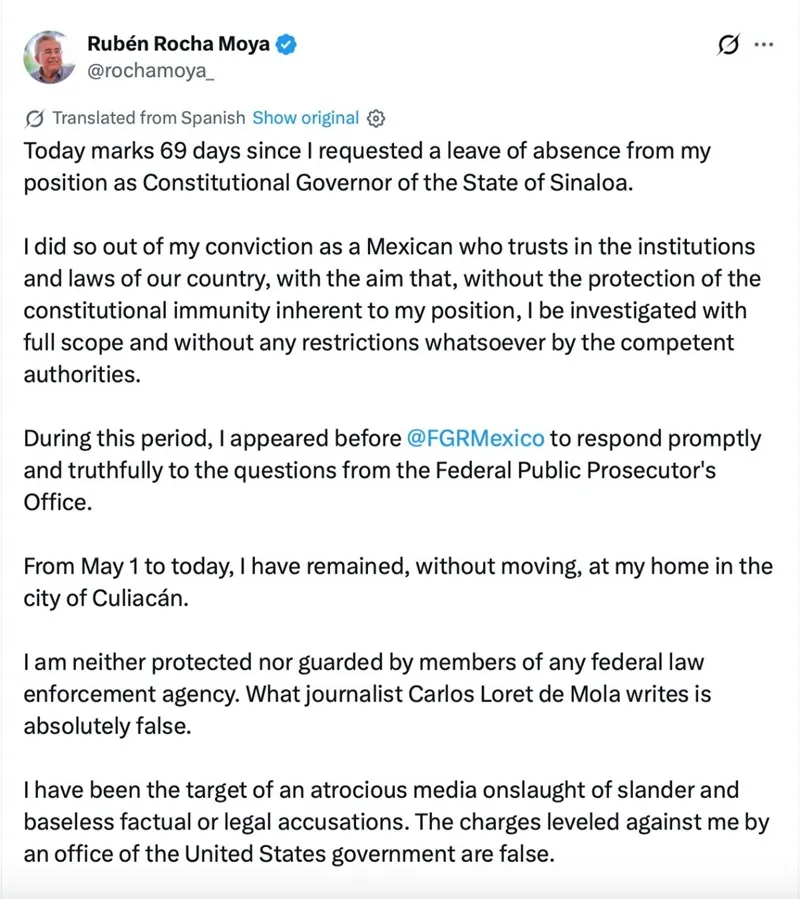Click the blue verified badge
800x899 pixels.
286,44
